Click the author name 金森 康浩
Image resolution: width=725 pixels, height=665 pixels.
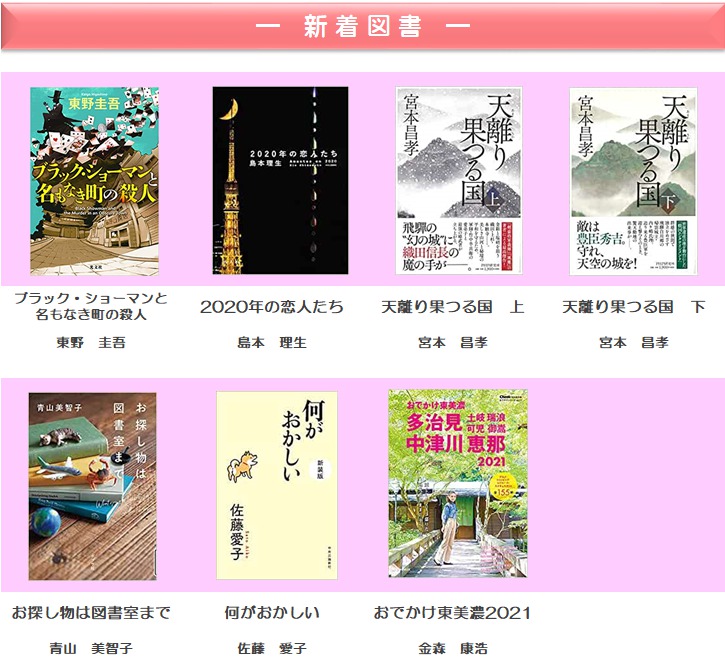tap(453, 649)
